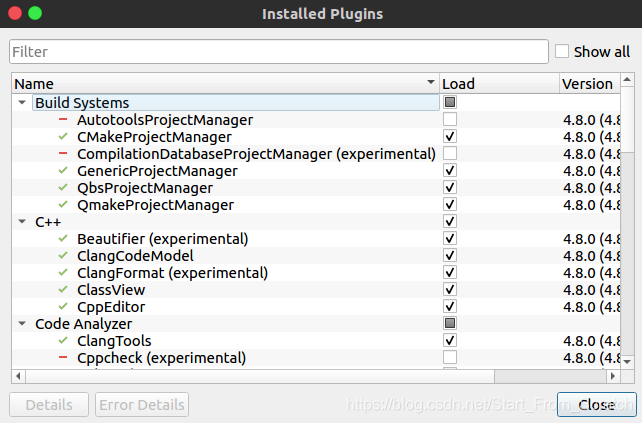Enable the Cppcheck load checkbox
This screenshot has width=642, height=423.
(450, 357)
